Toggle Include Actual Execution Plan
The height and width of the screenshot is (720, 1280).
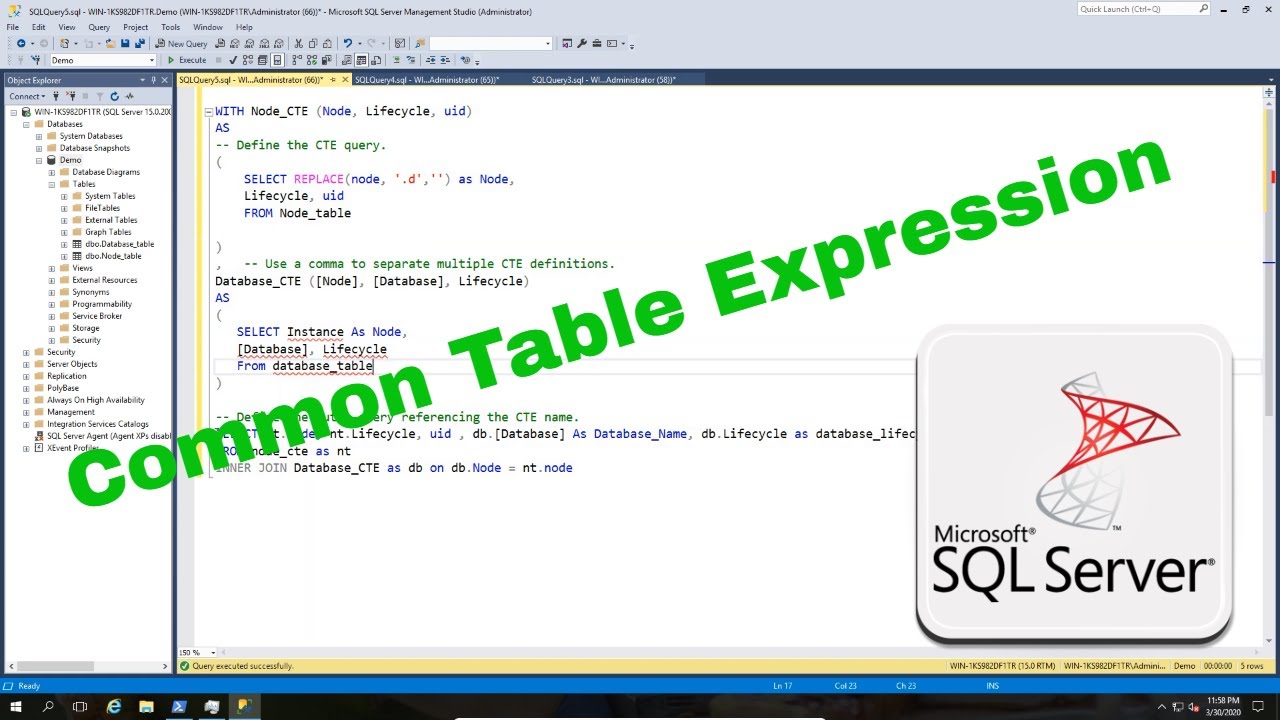pos(297,60)
